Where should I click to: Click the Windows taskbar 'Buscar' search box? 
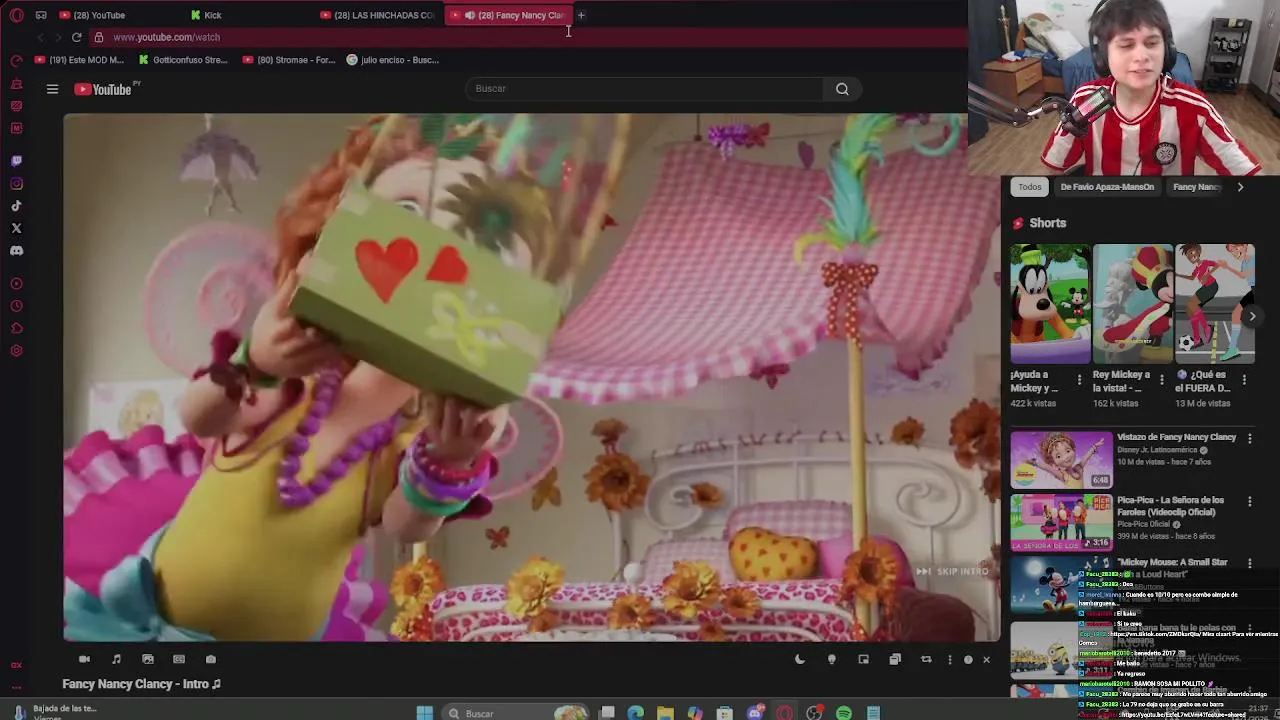(517, 713)
